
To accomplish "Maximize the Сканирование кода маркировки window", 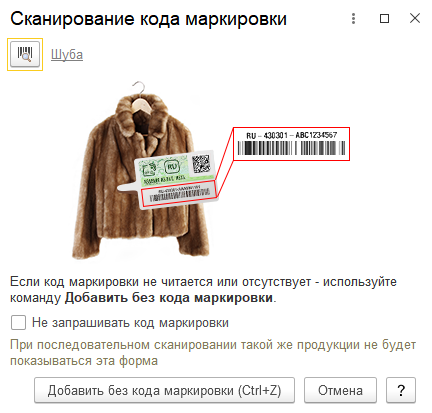I will coord(384,18).
